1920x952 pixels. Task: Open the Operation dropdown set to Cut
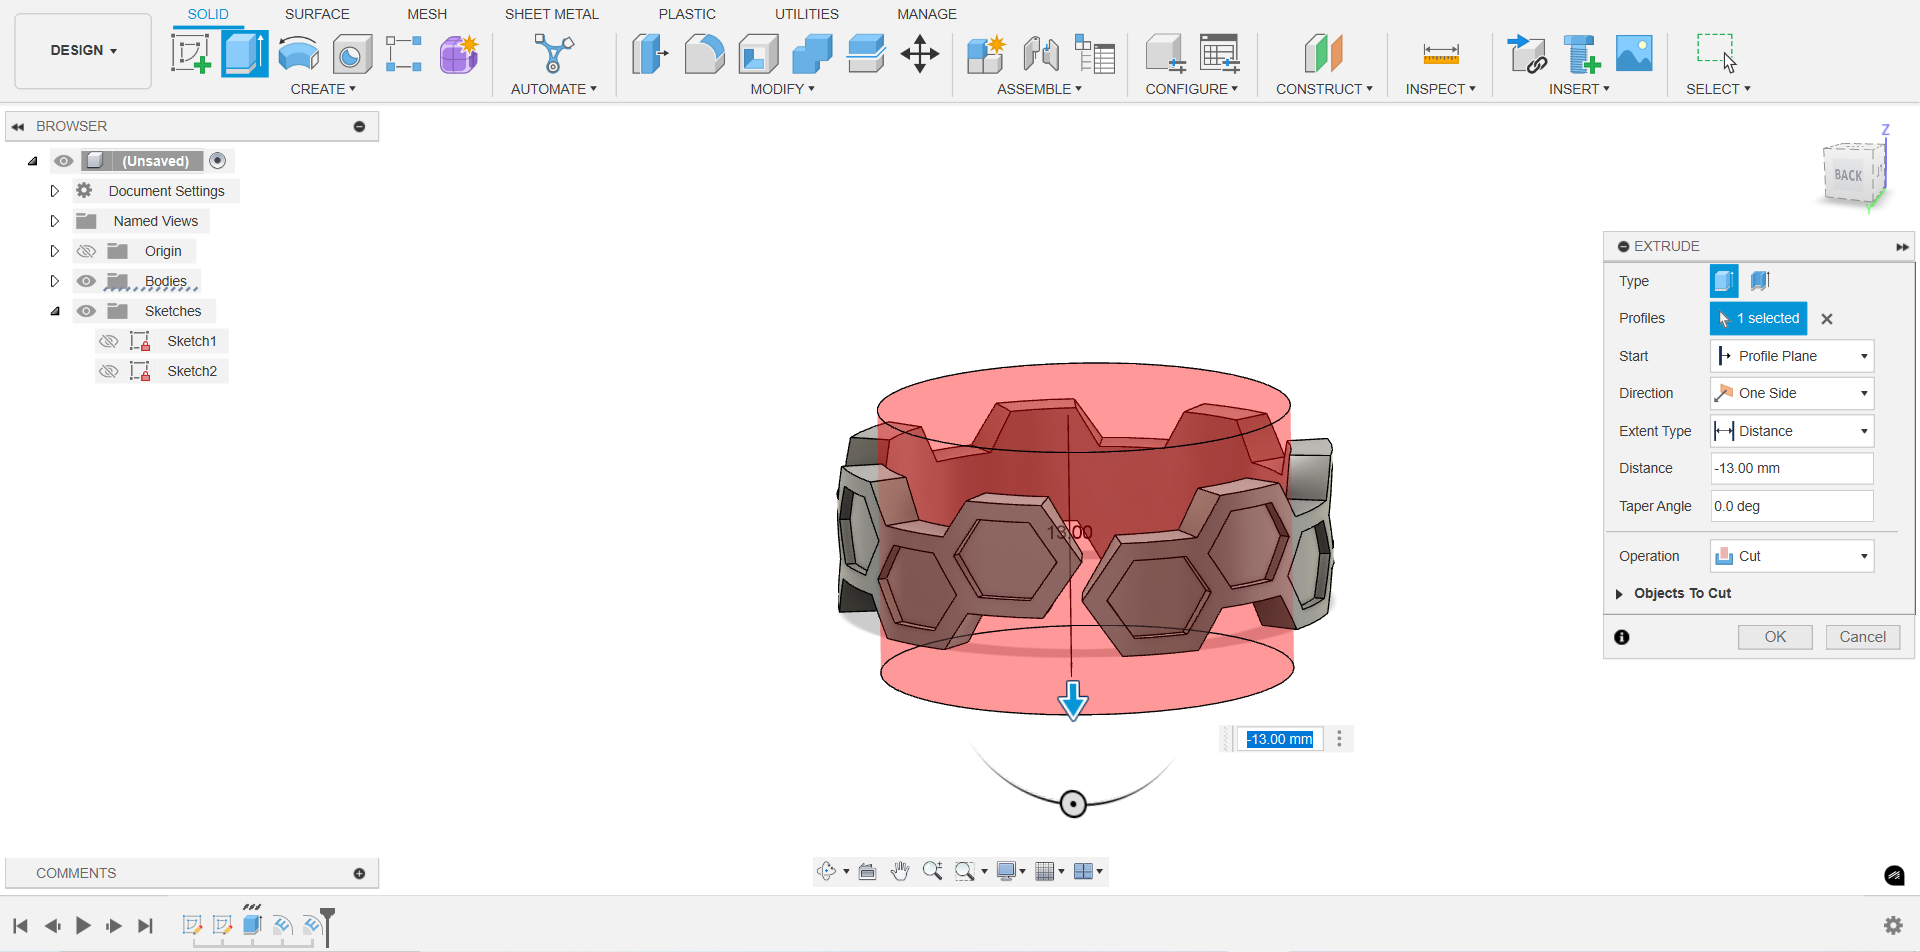tap(1792, 556)
